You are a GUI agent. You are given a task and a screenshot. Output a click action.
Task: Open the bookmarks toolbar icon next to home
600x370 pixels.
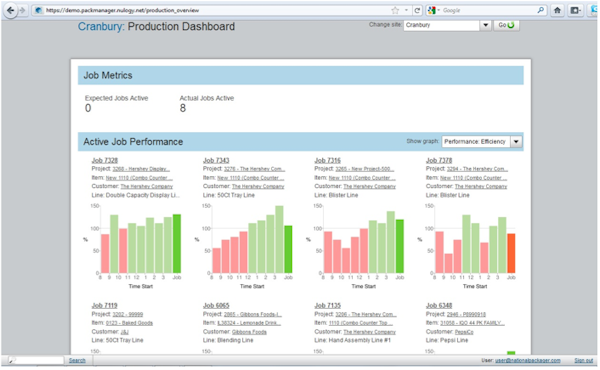[x=575, y=10]
